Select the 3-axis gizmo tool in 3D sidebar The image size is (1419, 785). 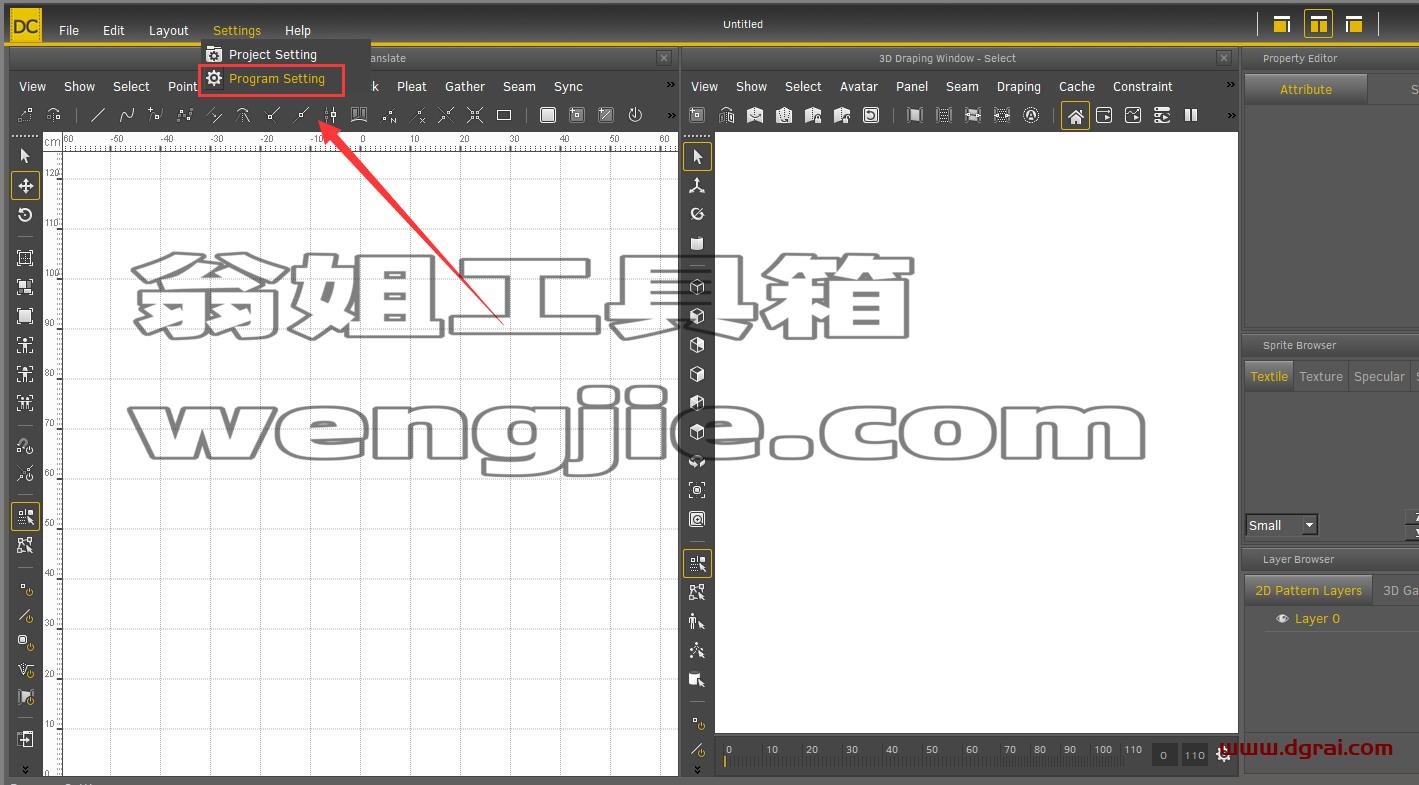pyautogui.click(x=697, y=185)
